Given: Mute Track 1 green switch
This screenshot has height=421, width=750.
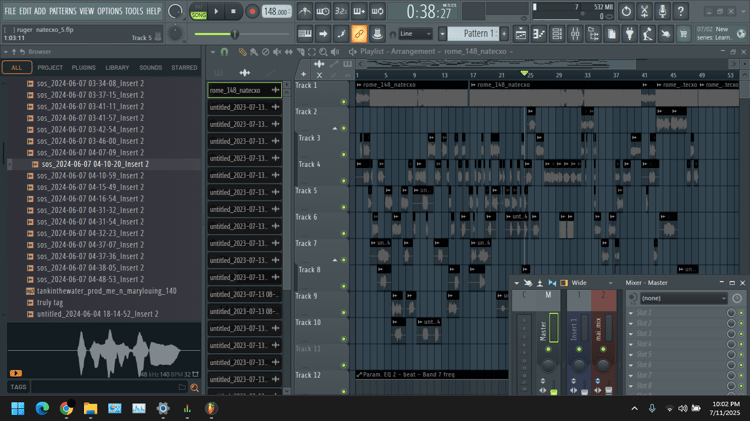Looking at the screenshot, I should point(343,102).
